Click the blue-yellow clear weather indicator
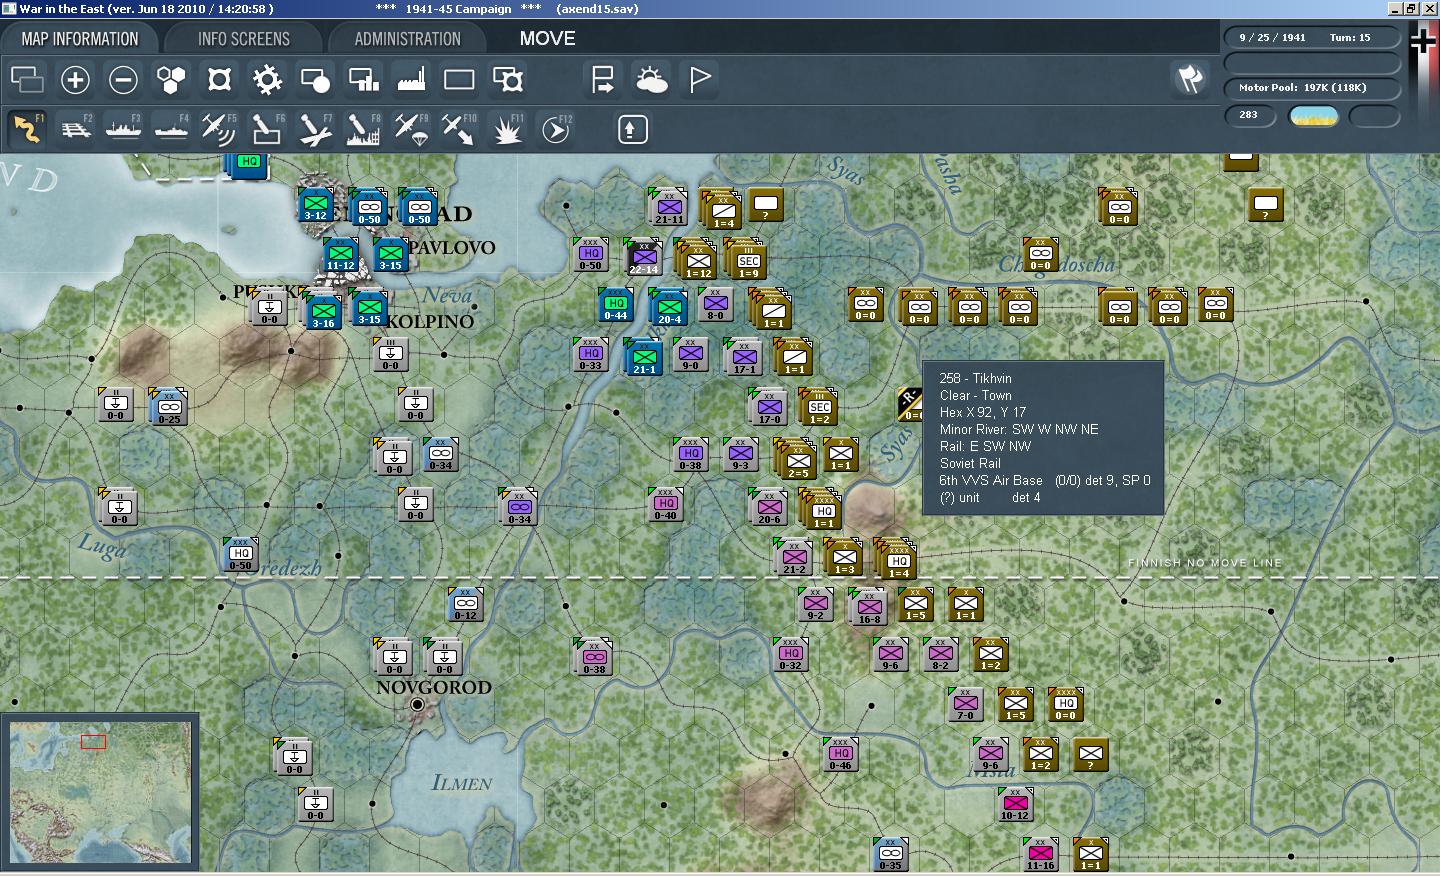This screenshot has height=876, width=1440. [1314, 116]
